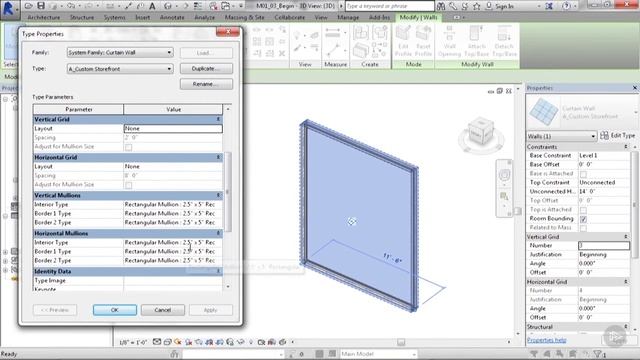Select the Text tool icon in quick access toolbar

click(x=152, y=6)
